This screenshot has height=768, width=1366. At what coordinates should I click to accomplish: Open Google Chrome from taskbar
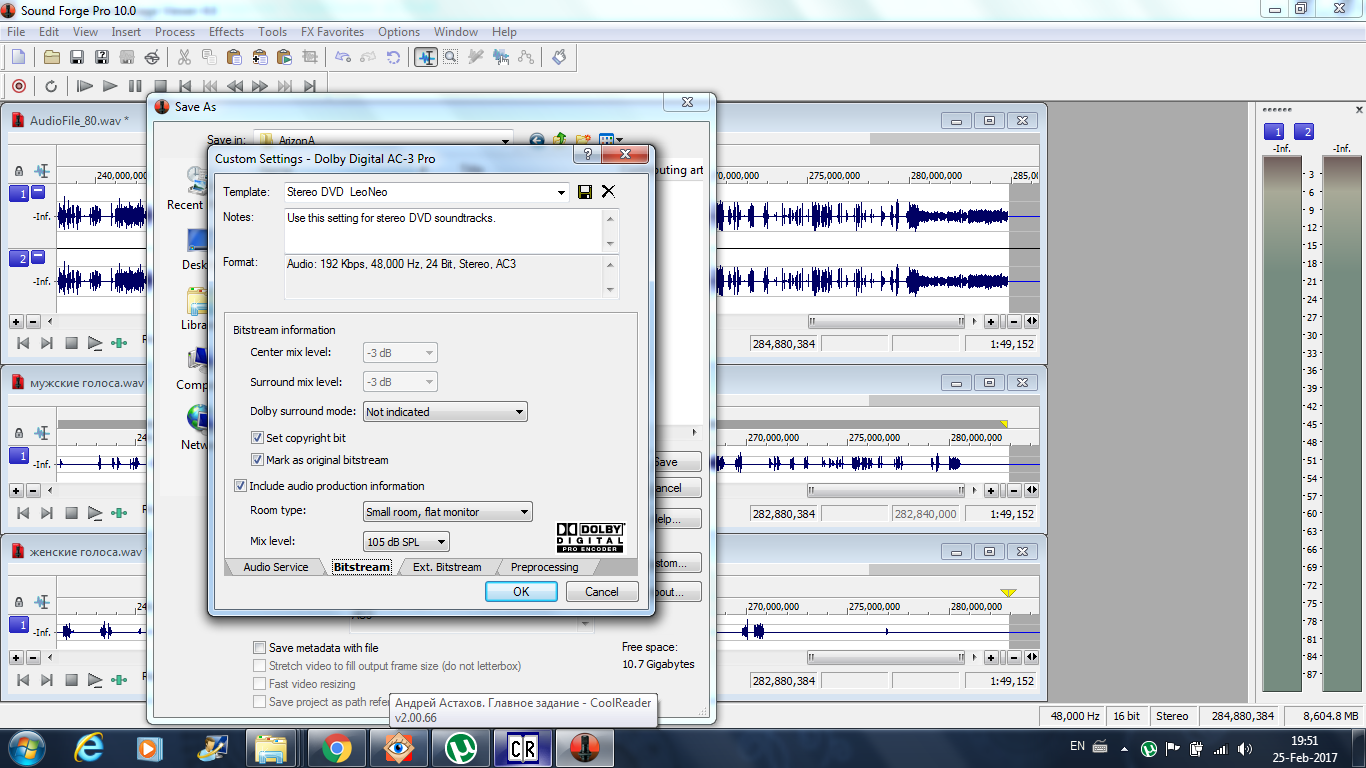point(336,747)
